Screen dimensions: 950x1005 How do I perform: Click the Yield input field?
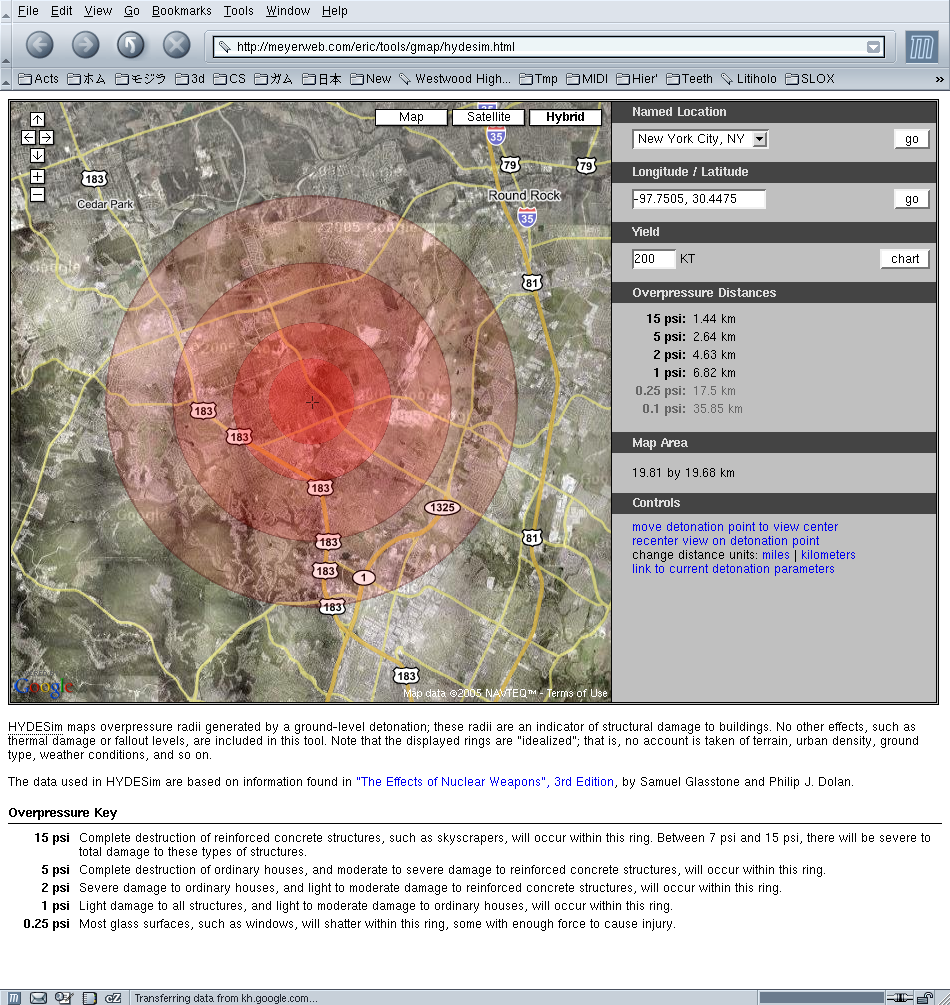coord(654,259)
